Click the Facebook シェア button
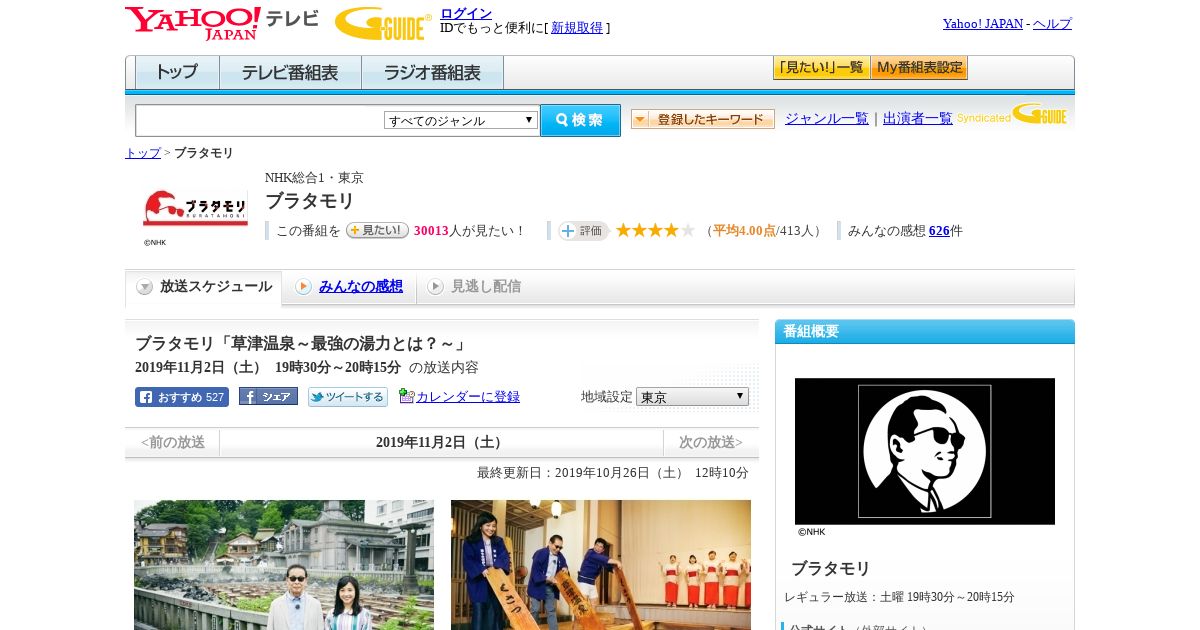Screen dimensions: 1200x630 tap(268, 396)
